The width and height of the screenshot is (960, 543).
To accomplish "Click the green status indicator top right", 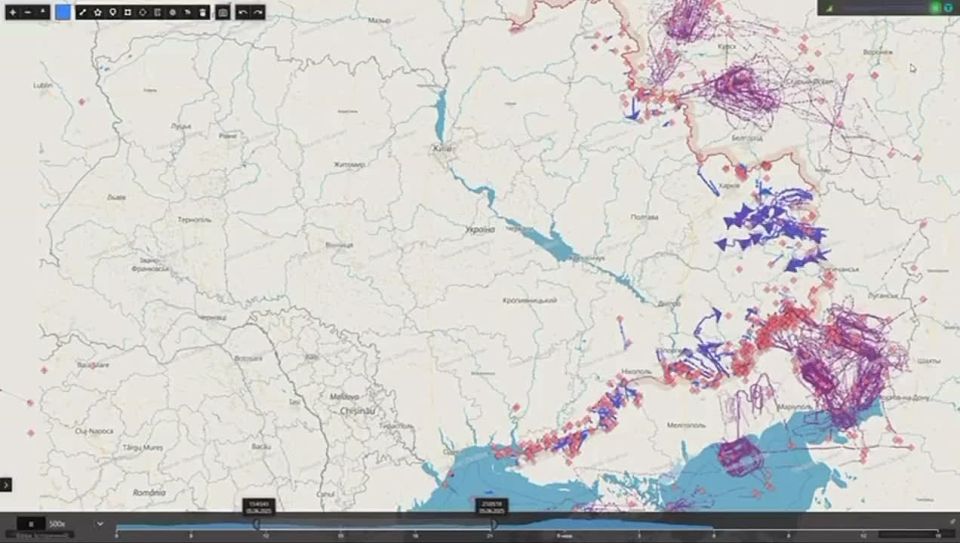I will click(935, 8).
